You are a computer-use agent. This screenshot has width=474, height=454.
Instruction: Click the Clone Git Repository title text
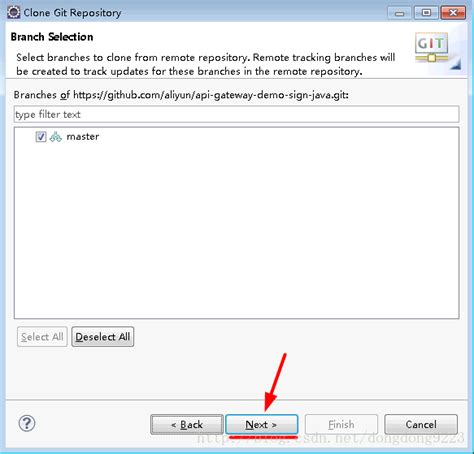click(72, 13)
